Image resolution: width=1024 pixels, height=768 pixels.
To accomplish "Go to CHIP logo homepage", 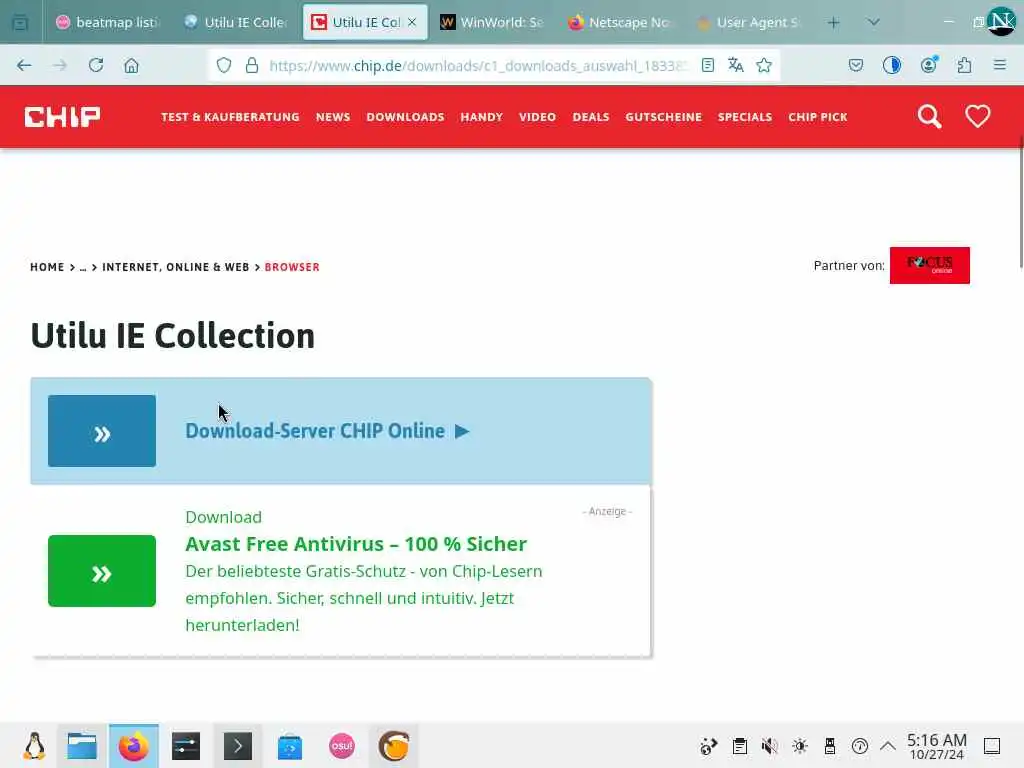I will click(63, 117).
